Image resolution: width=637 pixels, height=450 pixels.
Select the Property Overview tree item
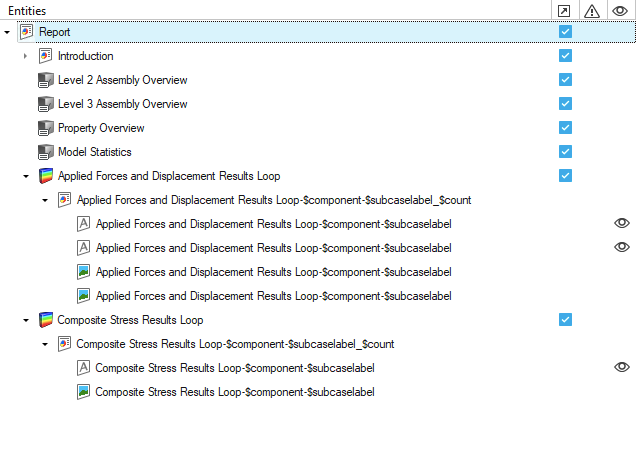101,128
